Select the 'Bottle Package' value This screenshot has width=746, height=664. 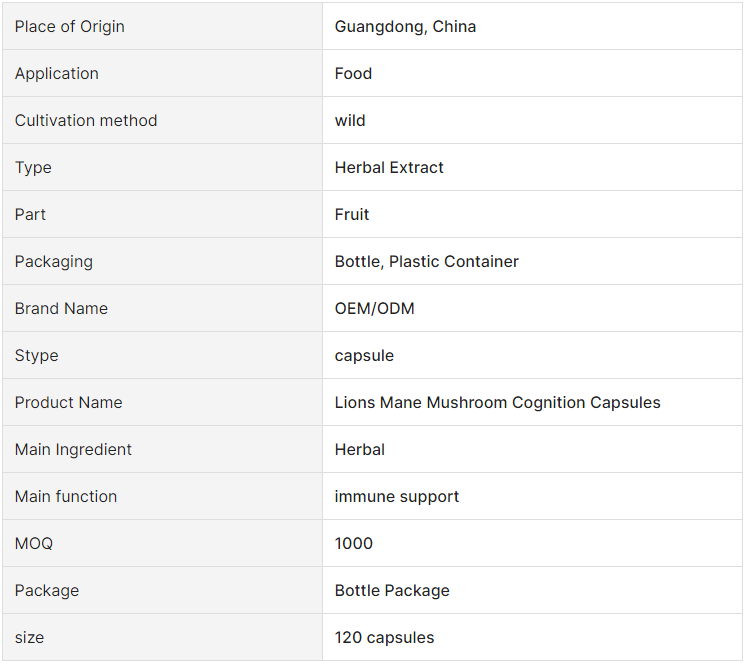pos(392,591)
